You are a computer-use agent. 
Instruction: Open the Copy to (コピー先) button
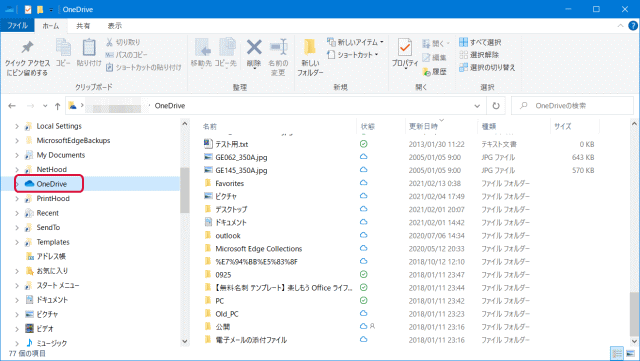pyautogui.click(x=226, y=52)
